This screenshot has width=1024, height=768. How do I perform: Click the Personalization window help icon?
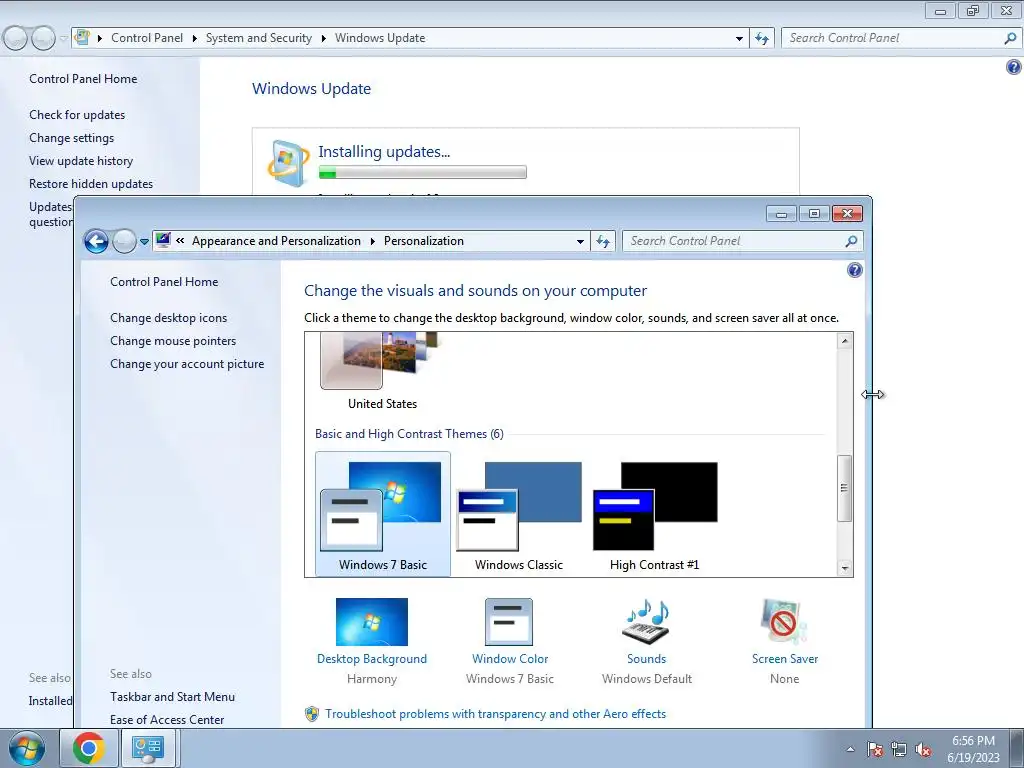pos(854,270)
